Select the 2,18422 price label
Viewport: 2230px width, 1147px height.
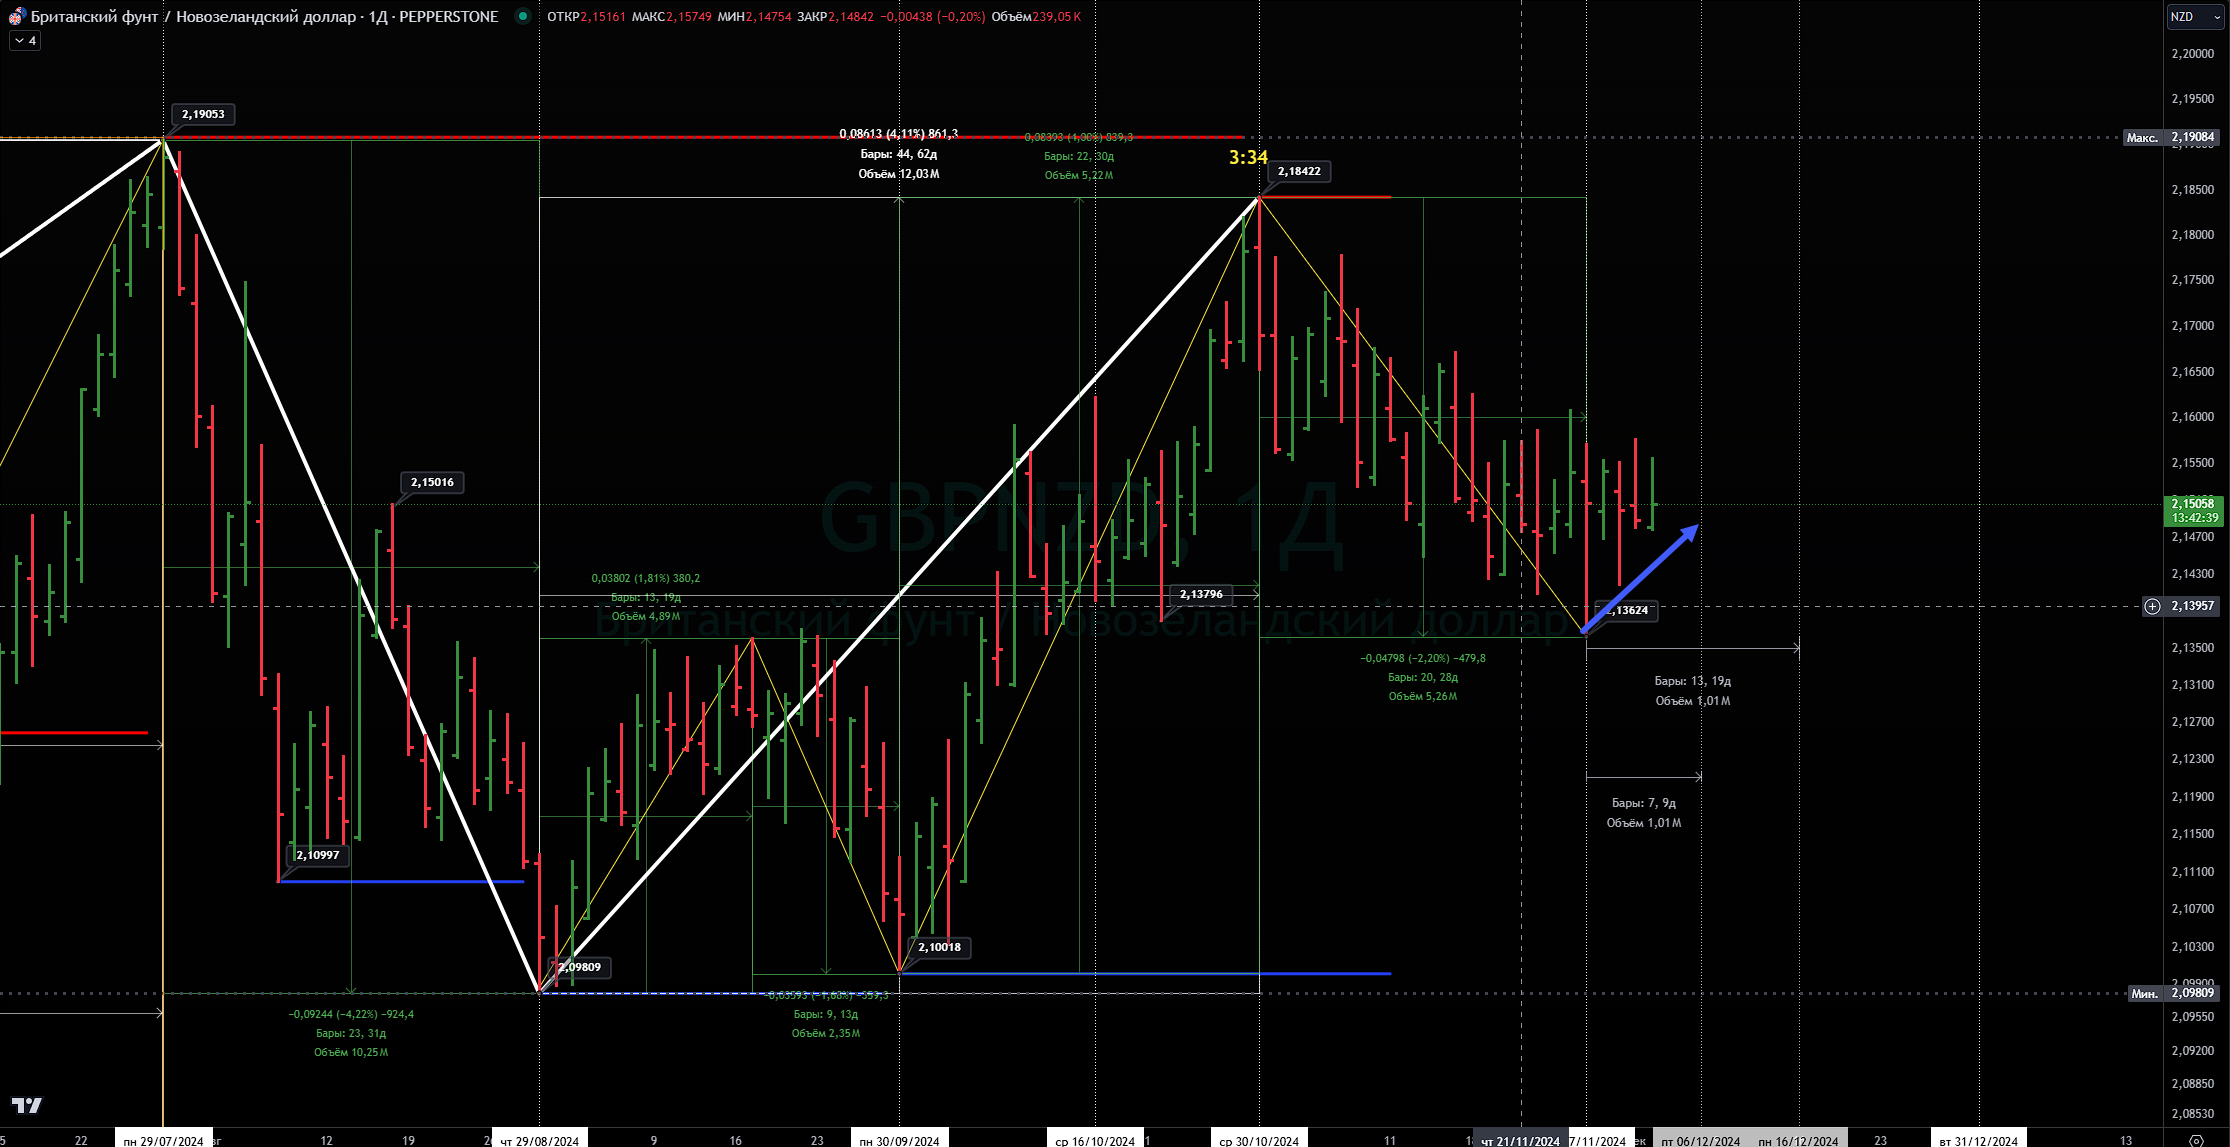click(x=1299, y=171)
